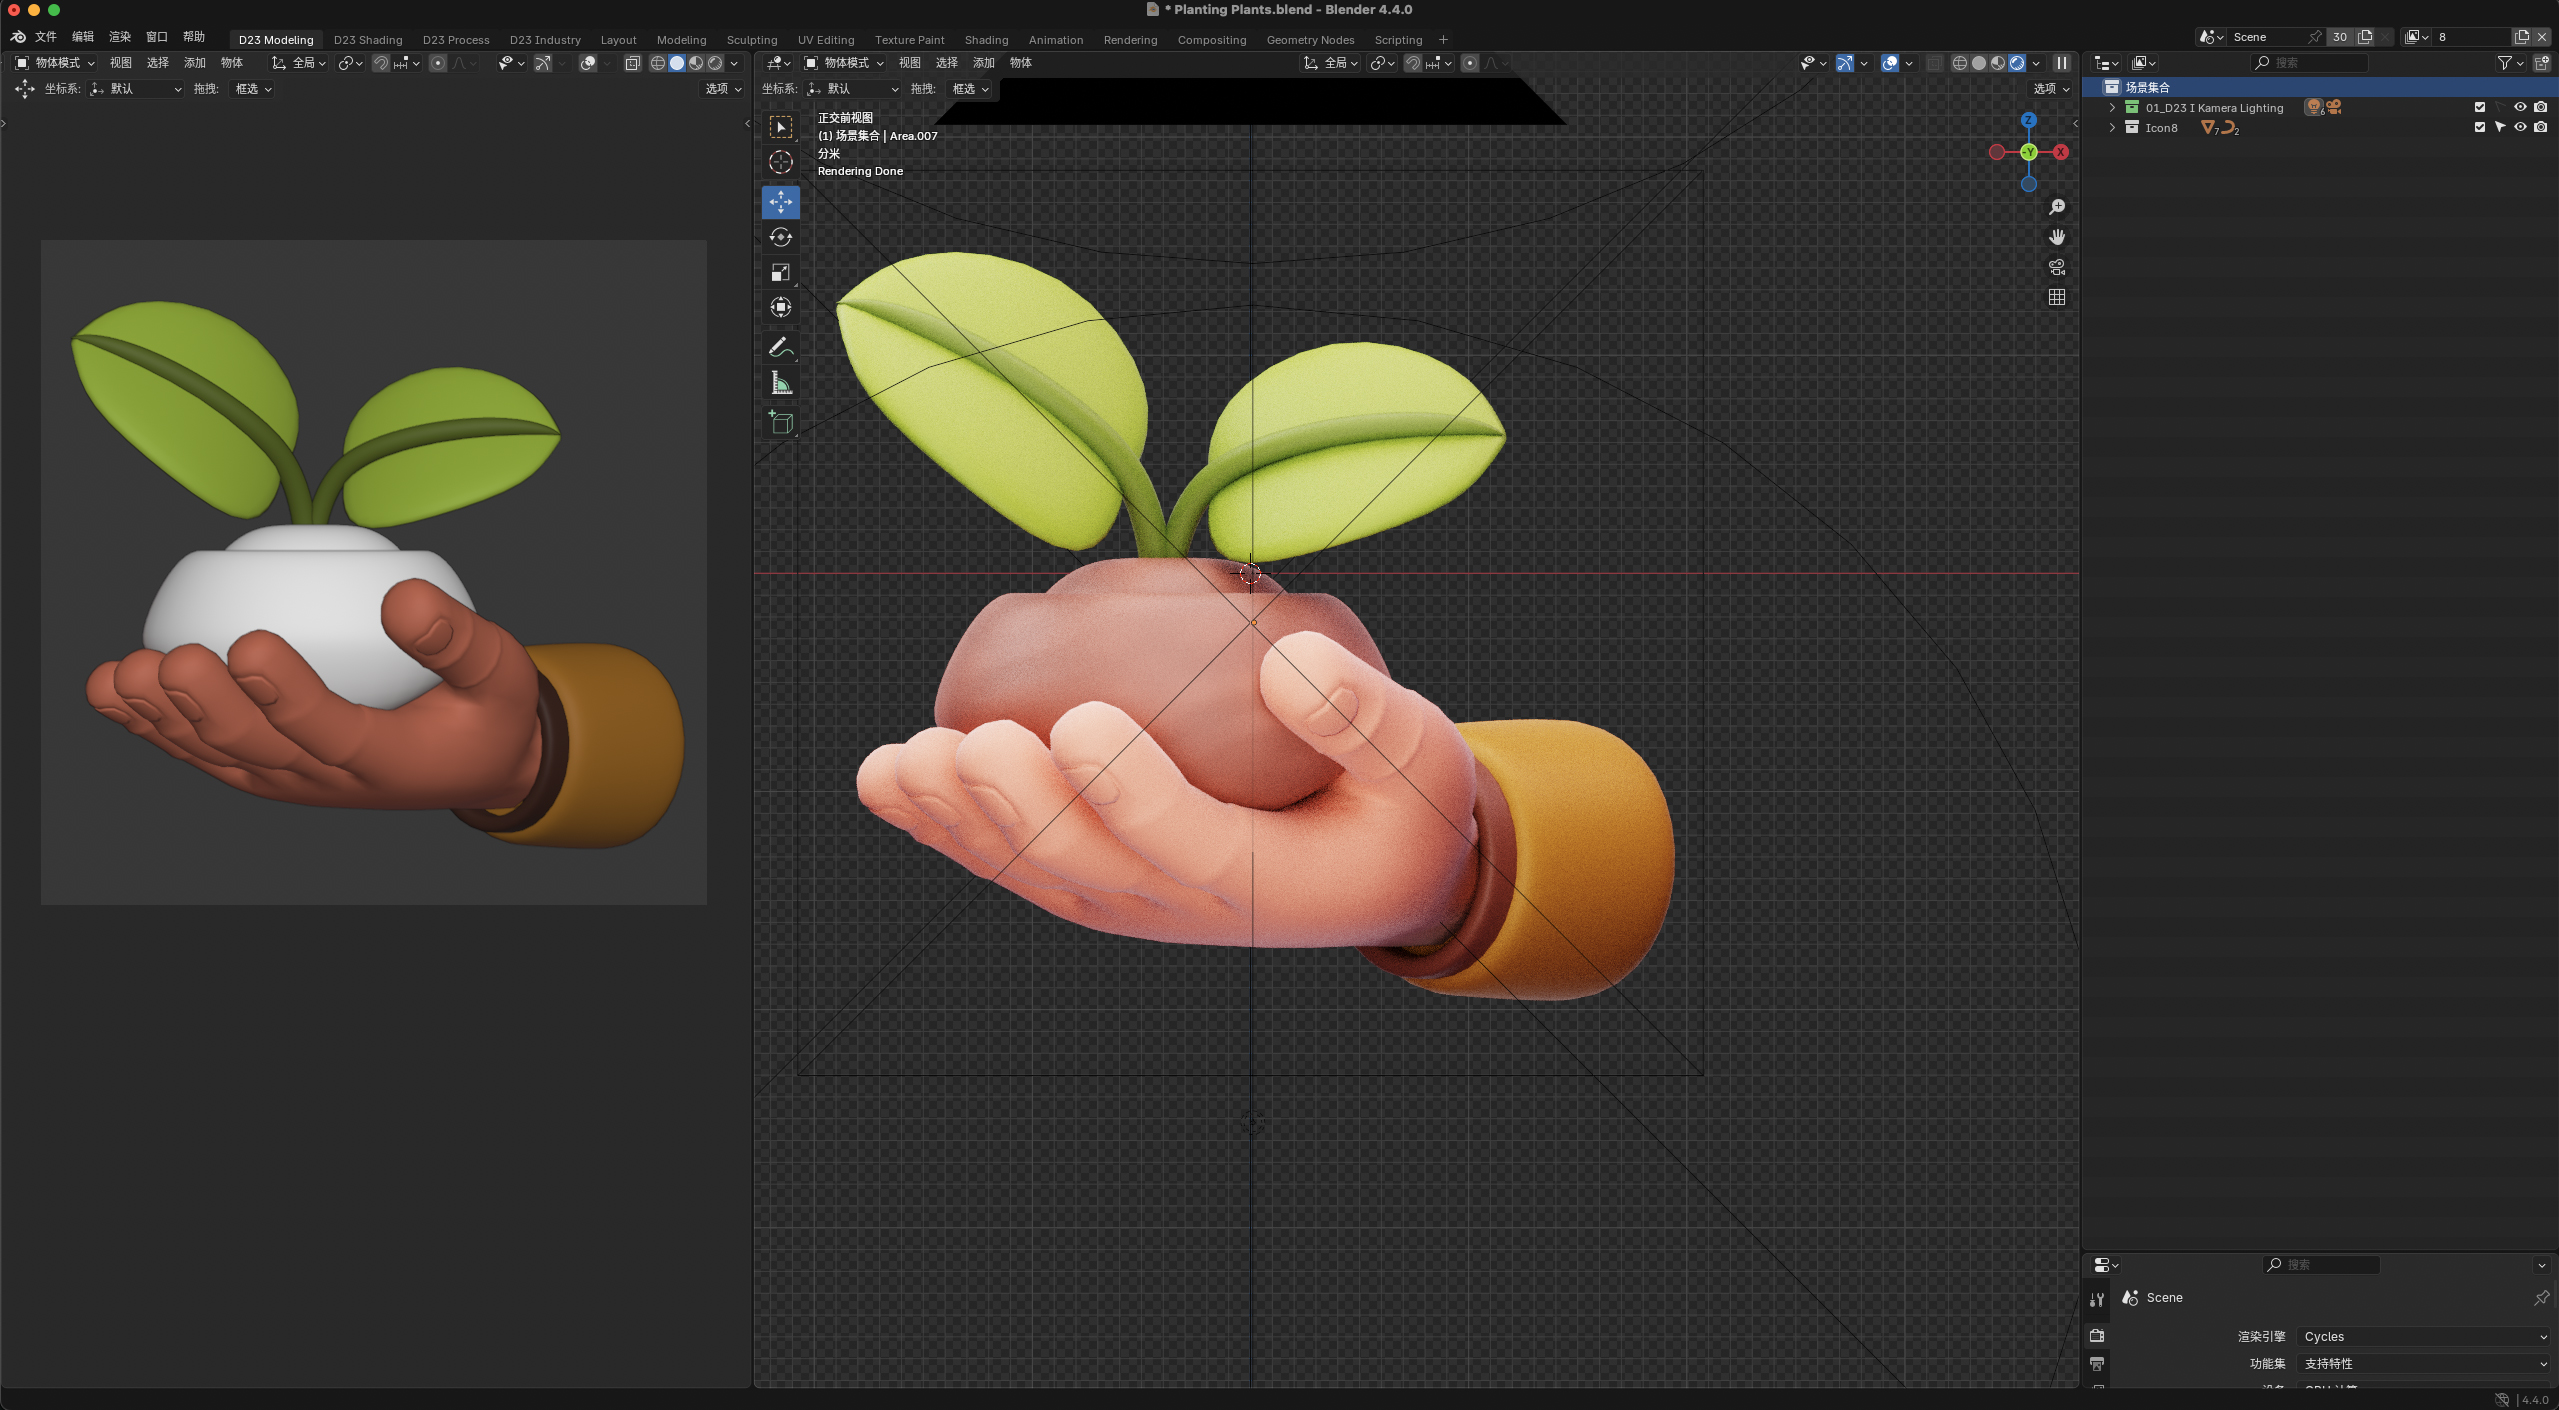Open the 支持特性 feature set dropdown
Viewport: 2559px width, 1410px height.
point(2423,1363)
